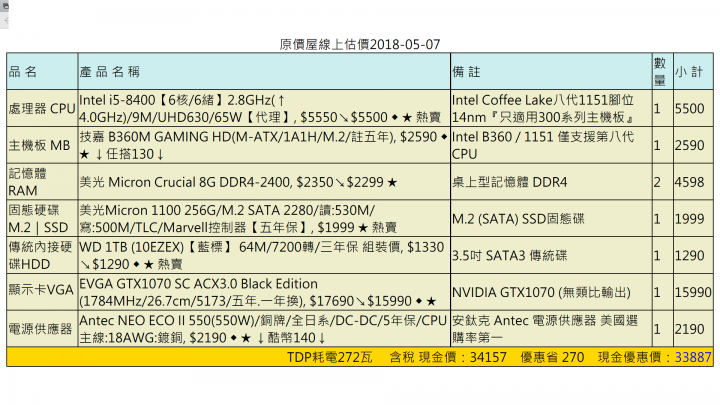Click the 數量 column header
The image size is (720, 405).
pos(663,71)
